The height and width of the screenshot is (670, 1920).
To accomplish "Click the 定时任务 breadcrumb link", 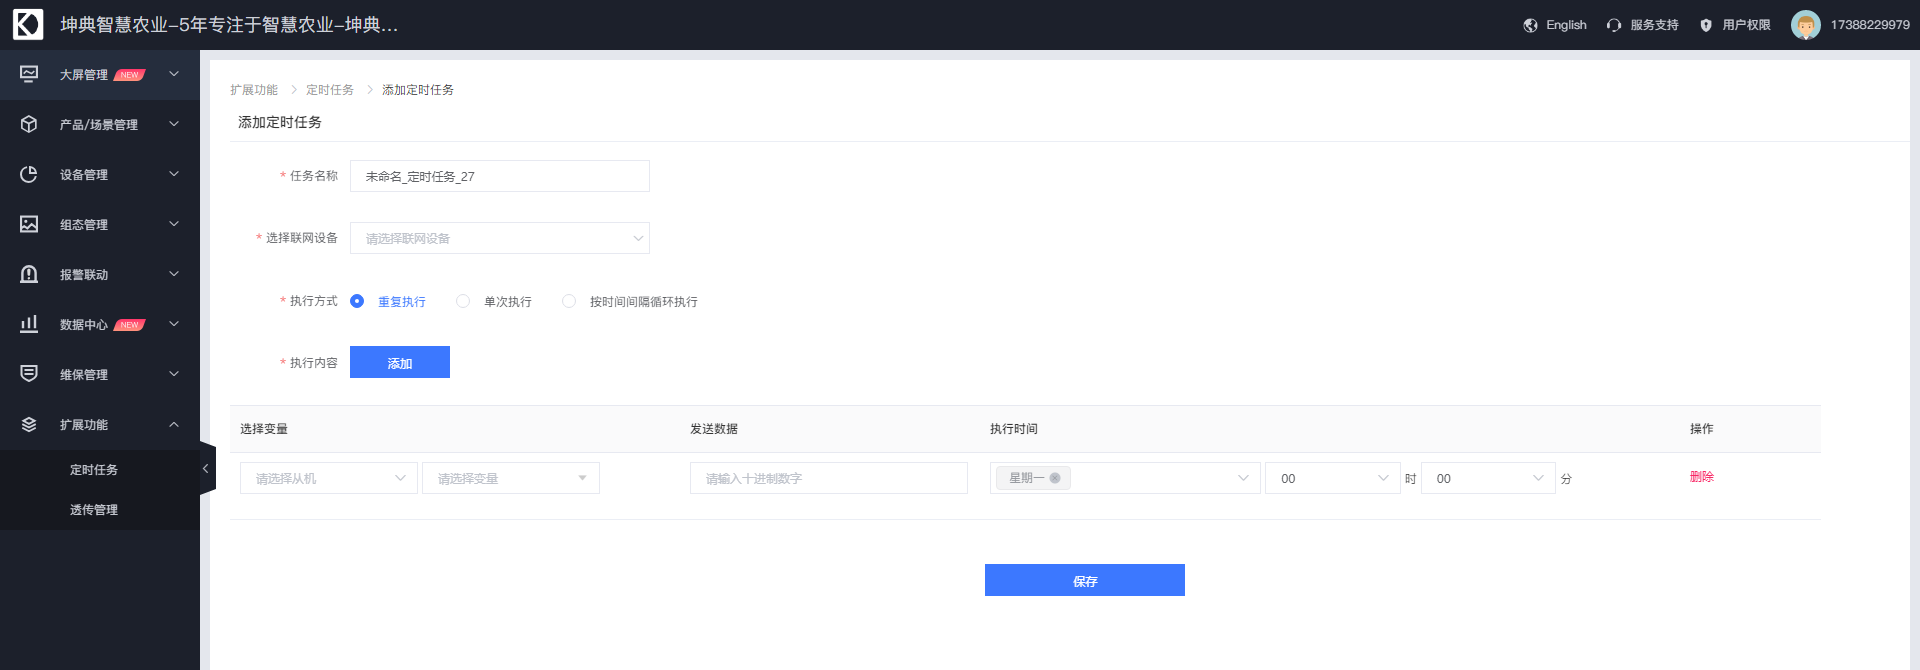I will [330, 90].
